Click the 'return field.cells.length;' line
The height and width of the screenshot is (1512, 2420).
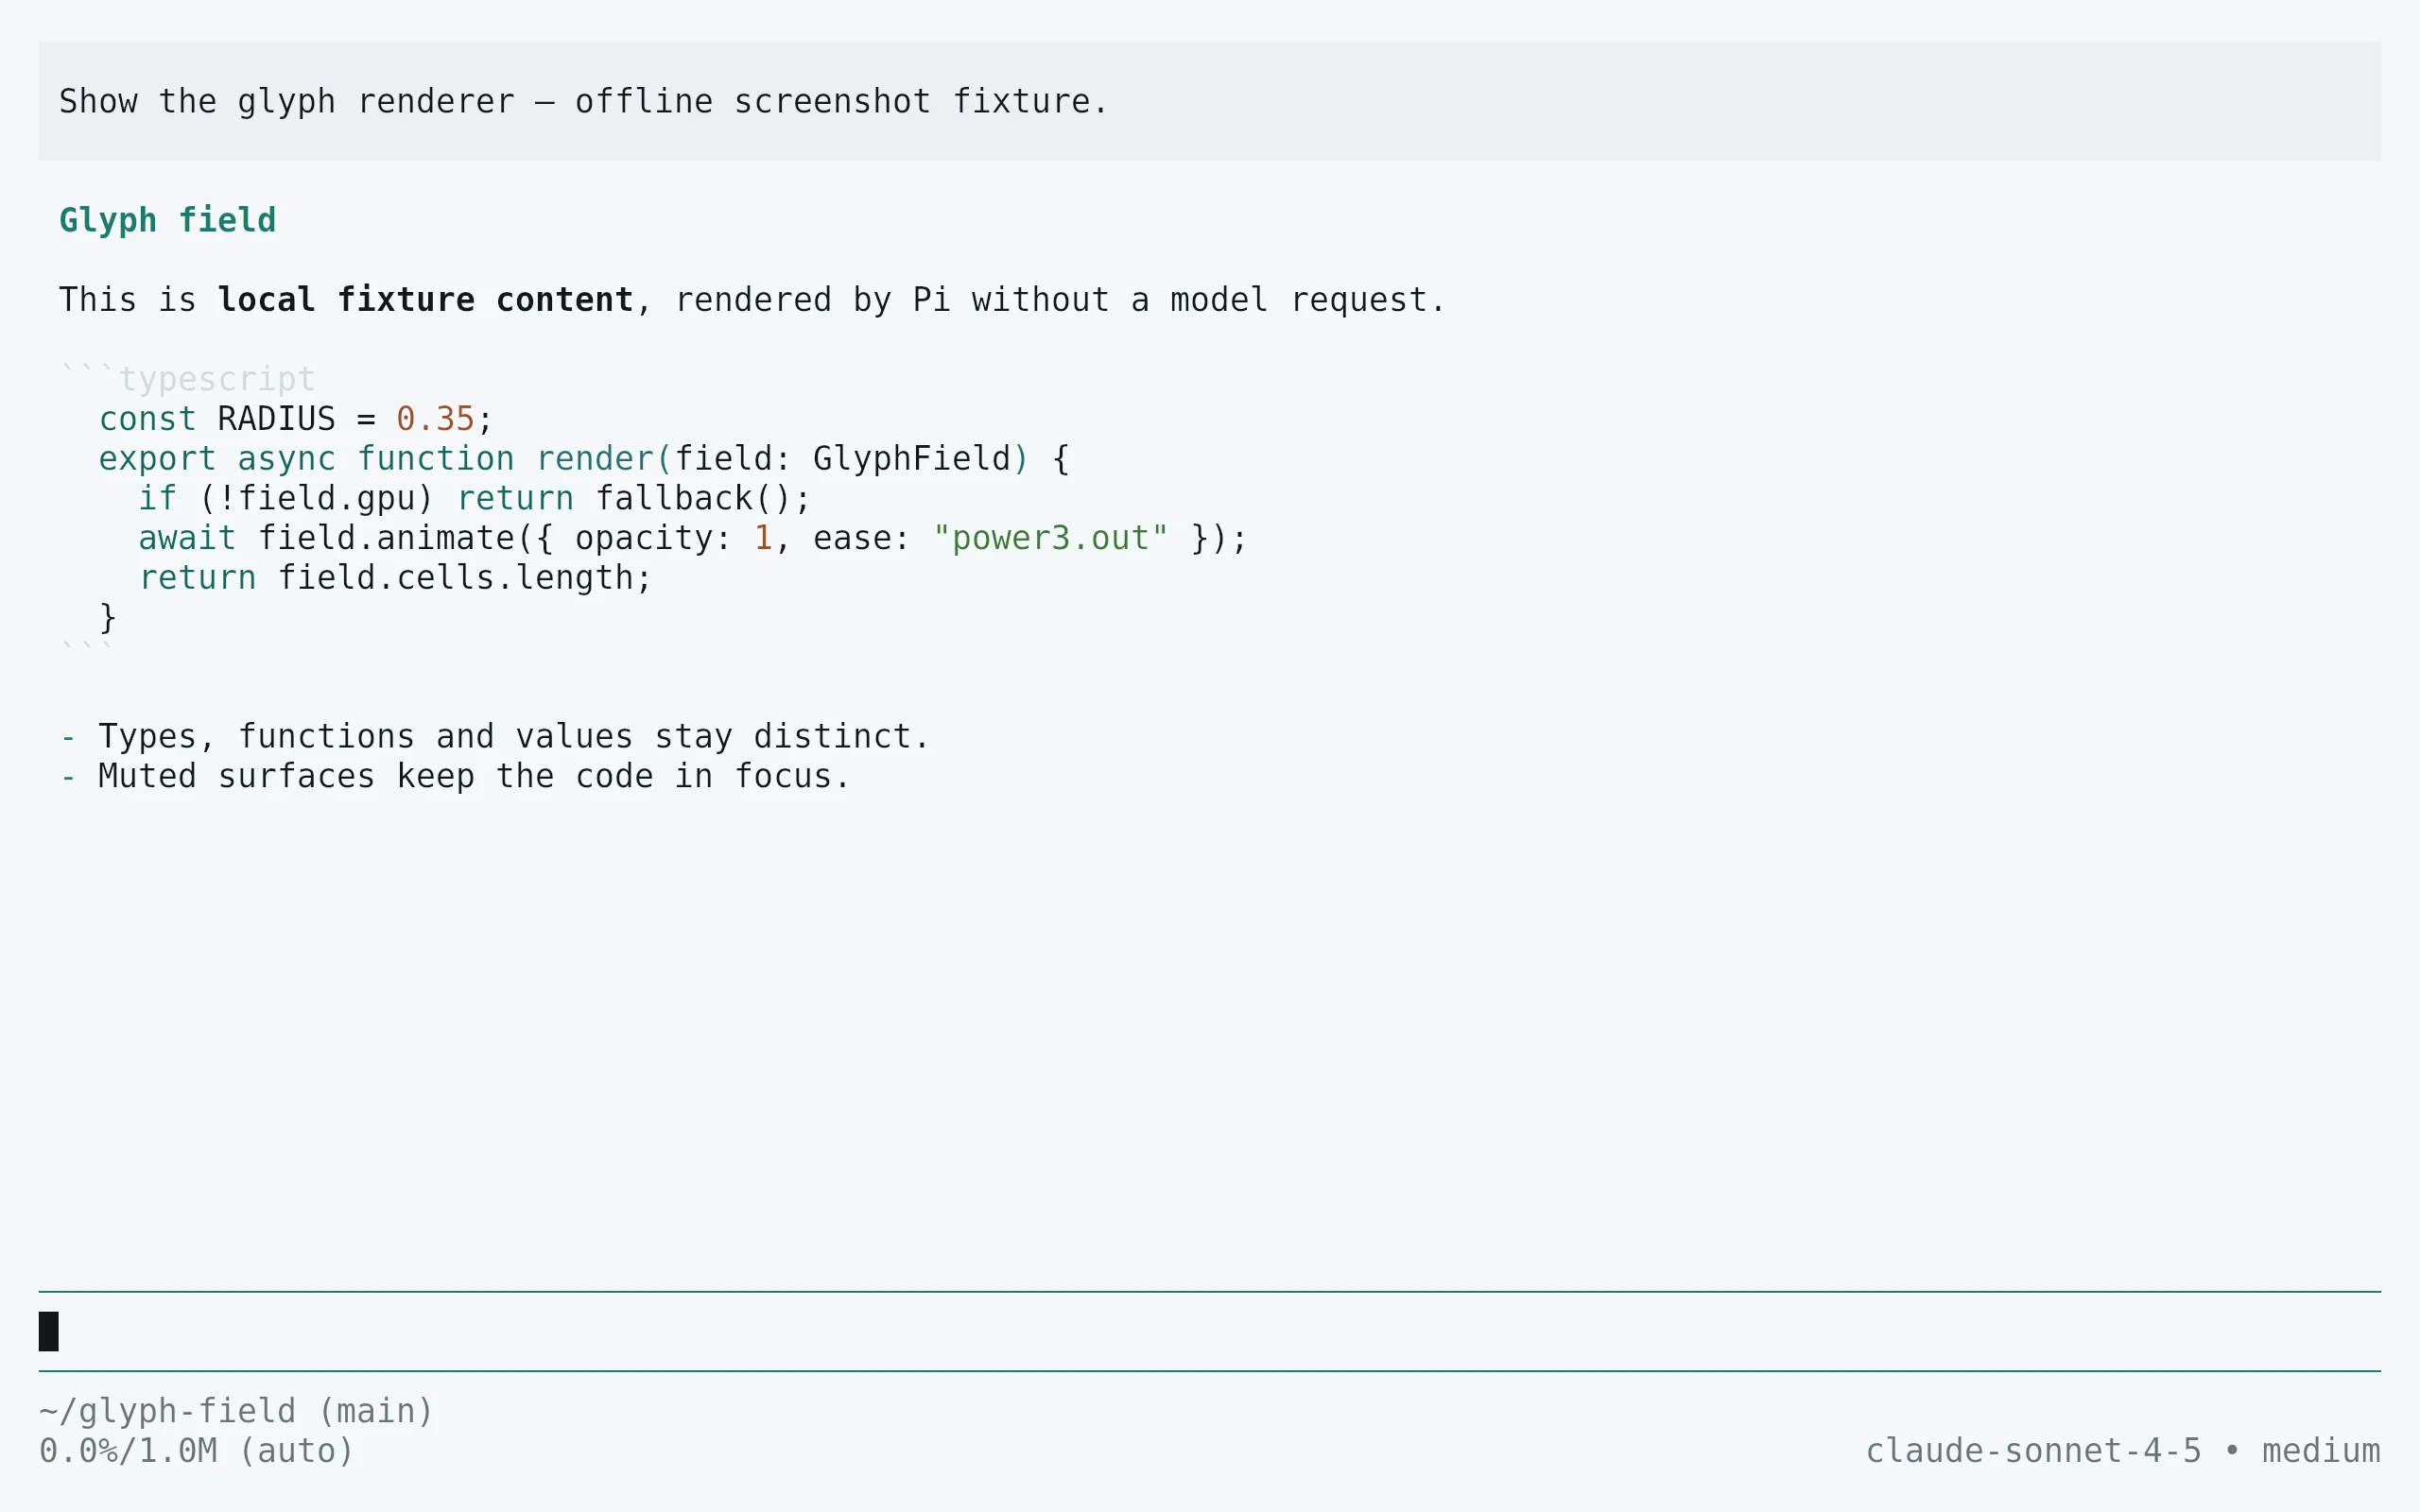(x=395, y=578)
